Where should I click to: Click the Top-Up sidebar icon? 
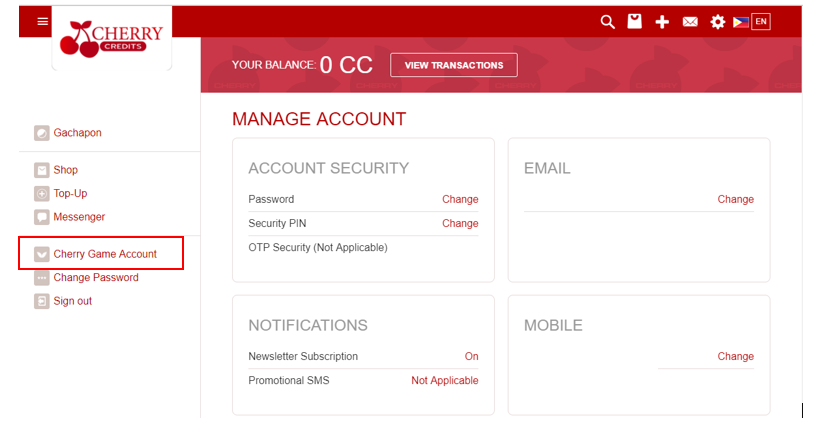click(x=42, y=193)
